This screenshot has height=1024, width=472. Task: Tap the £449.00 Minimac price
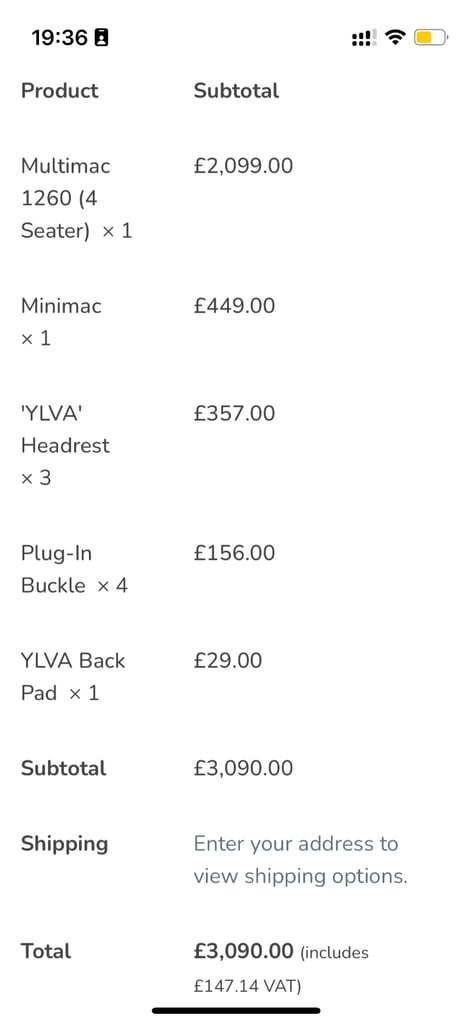click(x=234, y=306)
